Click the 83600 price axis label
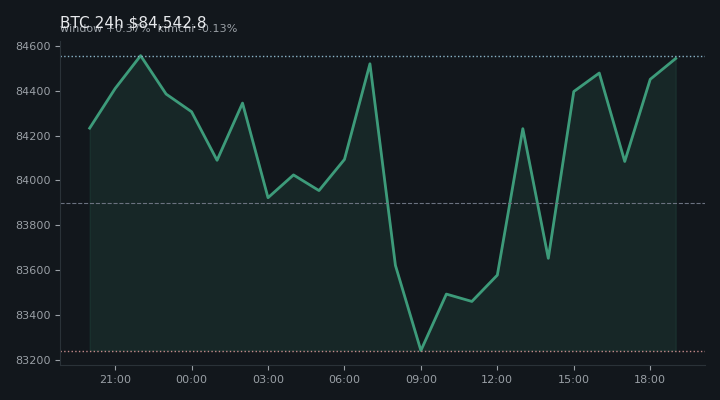The width and height of the screenshot is (720, 400). click(33, 270)
